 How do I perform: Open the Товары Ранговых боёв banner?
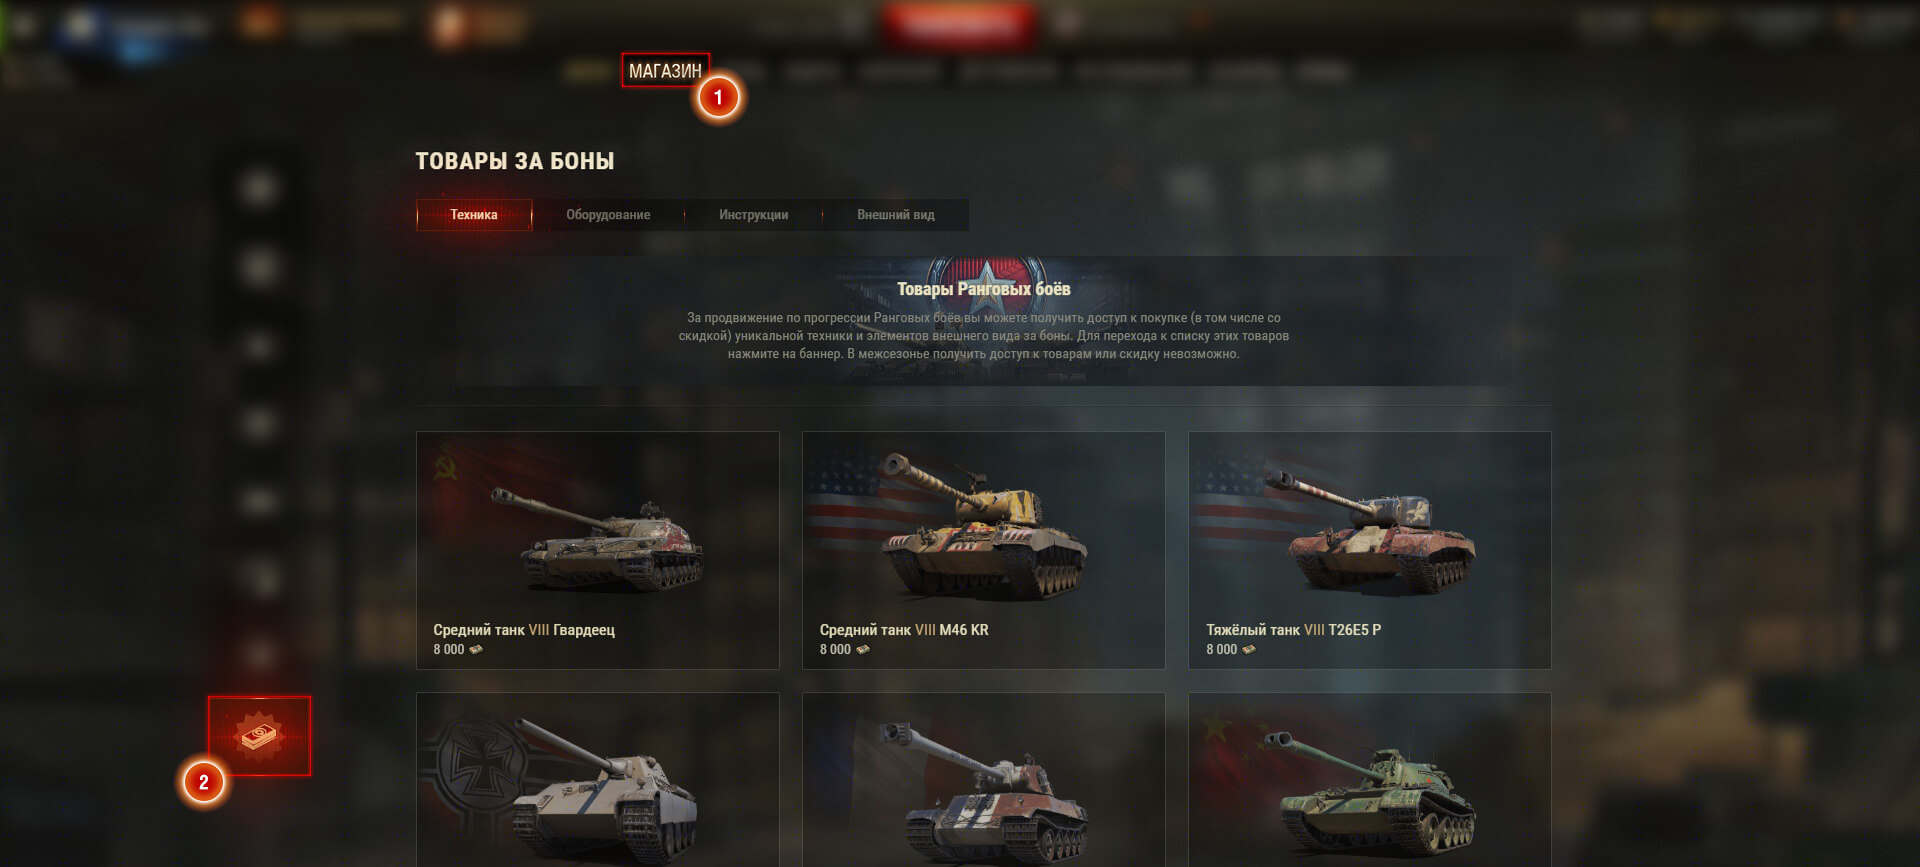click(x=984, y=321)
